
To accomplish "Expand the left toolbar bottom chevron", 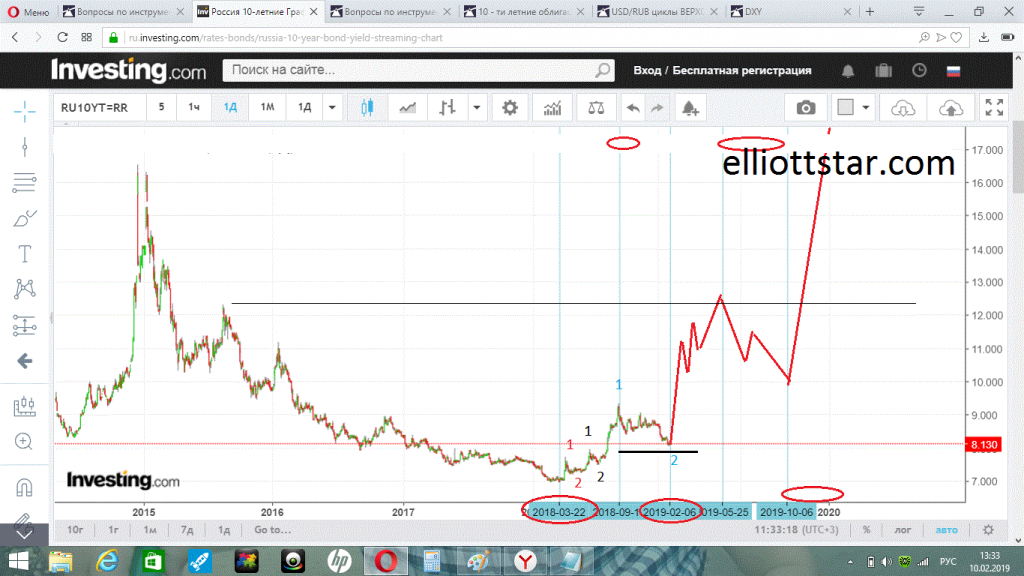I will (x=24, y=534).
